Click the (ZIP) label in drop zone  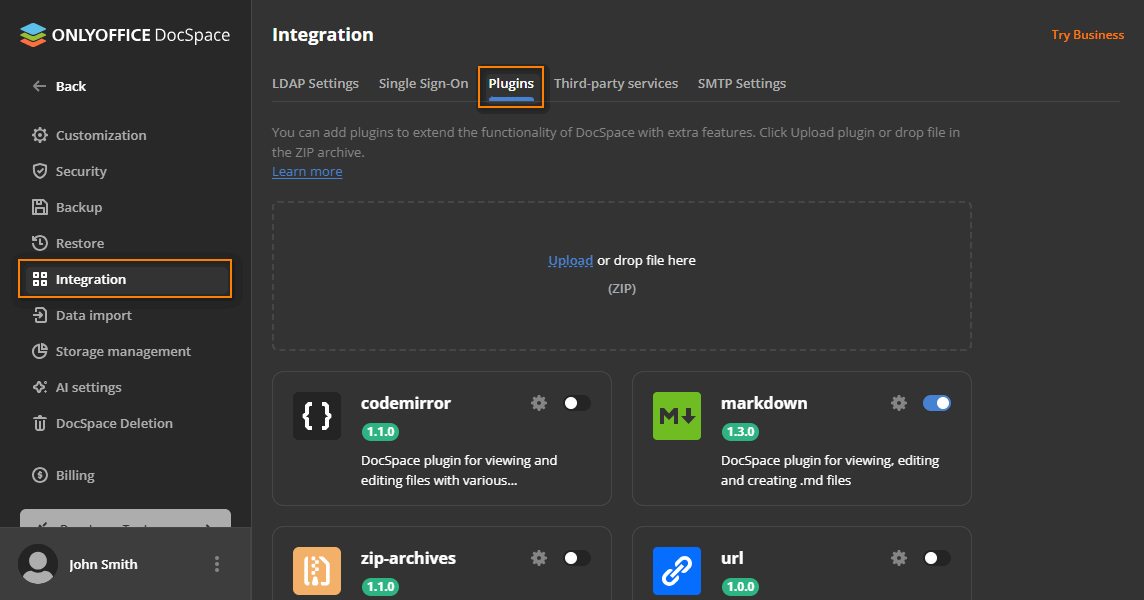tap(622, 288)
